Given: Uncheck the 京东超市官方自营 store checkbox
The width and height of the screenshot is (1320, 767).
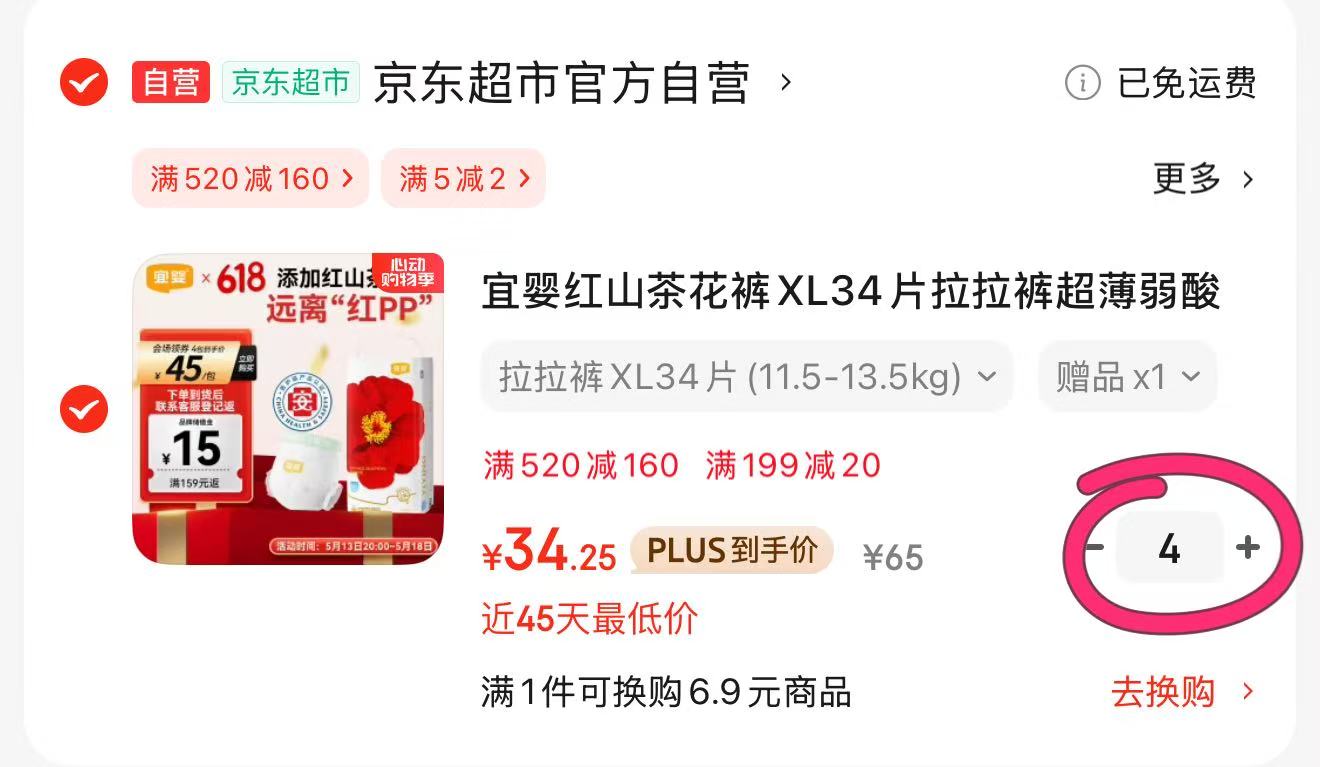Looking at the screenshot, I should tap(84, 82).
